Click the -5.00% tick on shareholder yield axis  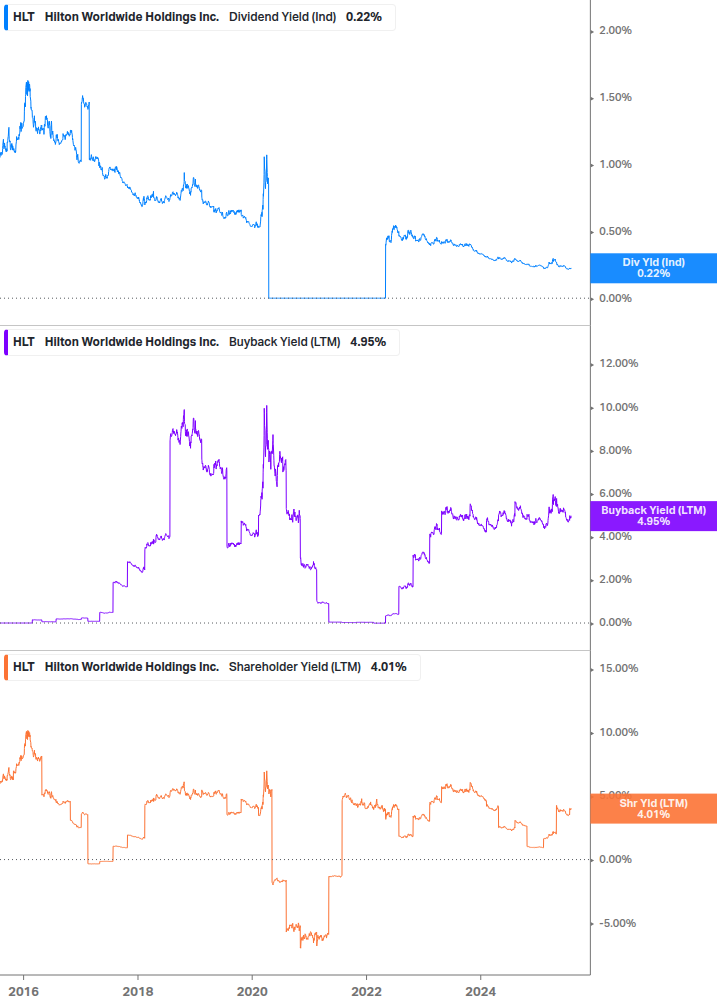pyautogui.click(x=617, y=924)
